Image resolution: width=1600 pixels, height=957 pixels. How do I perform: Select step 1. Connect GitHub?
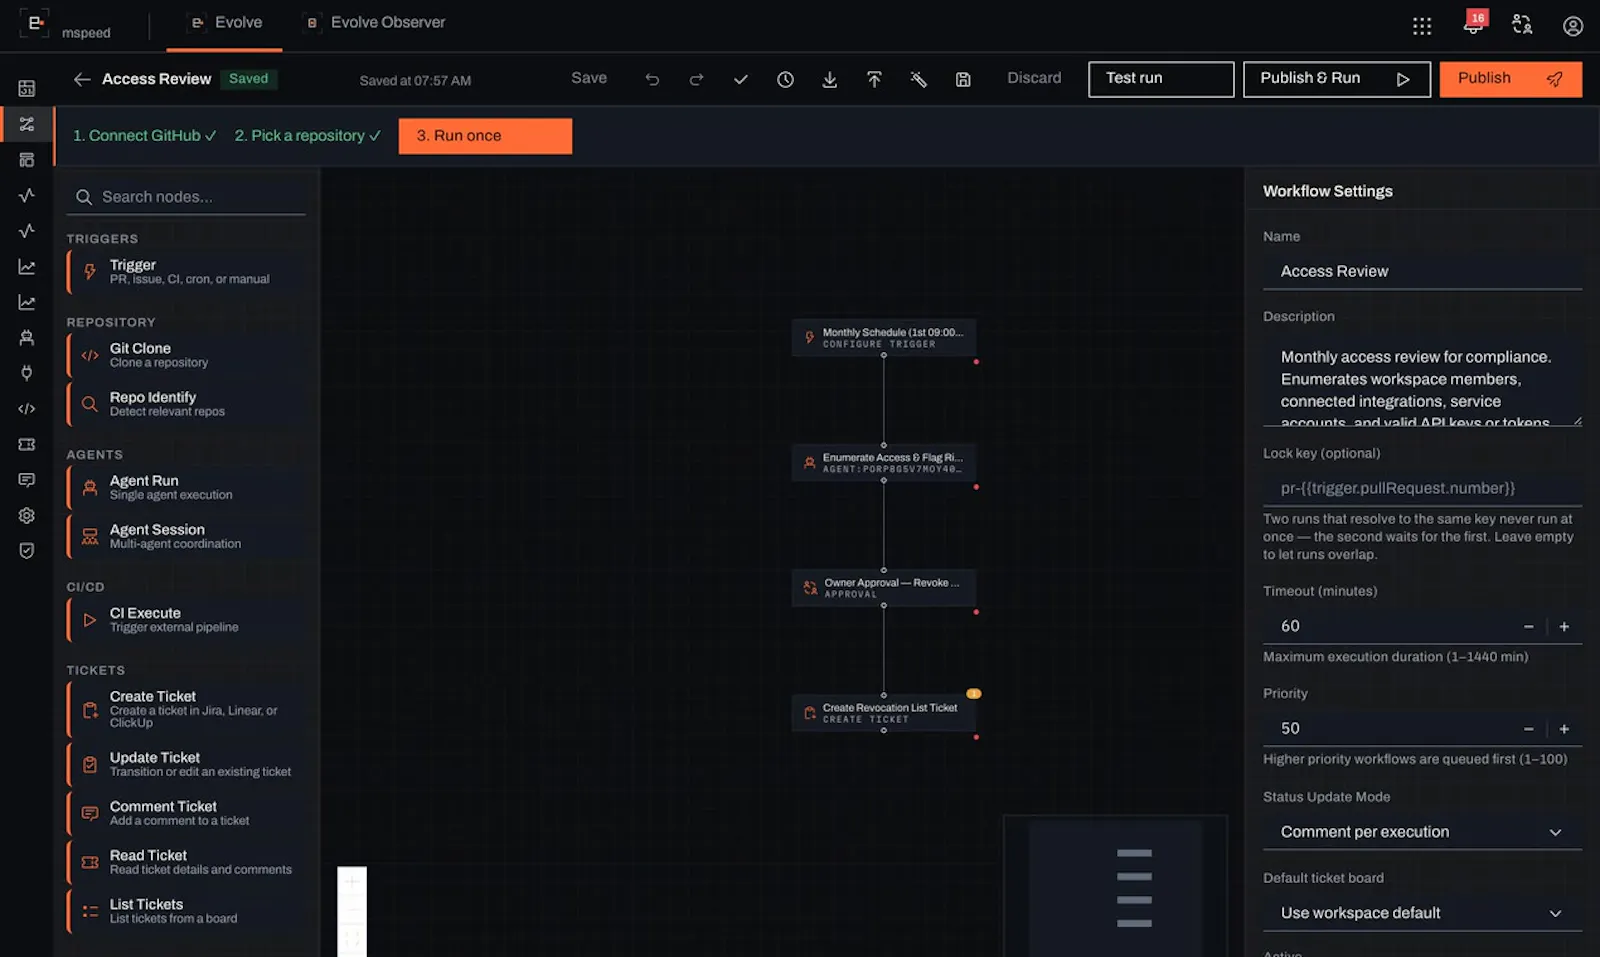coord(144,136)
